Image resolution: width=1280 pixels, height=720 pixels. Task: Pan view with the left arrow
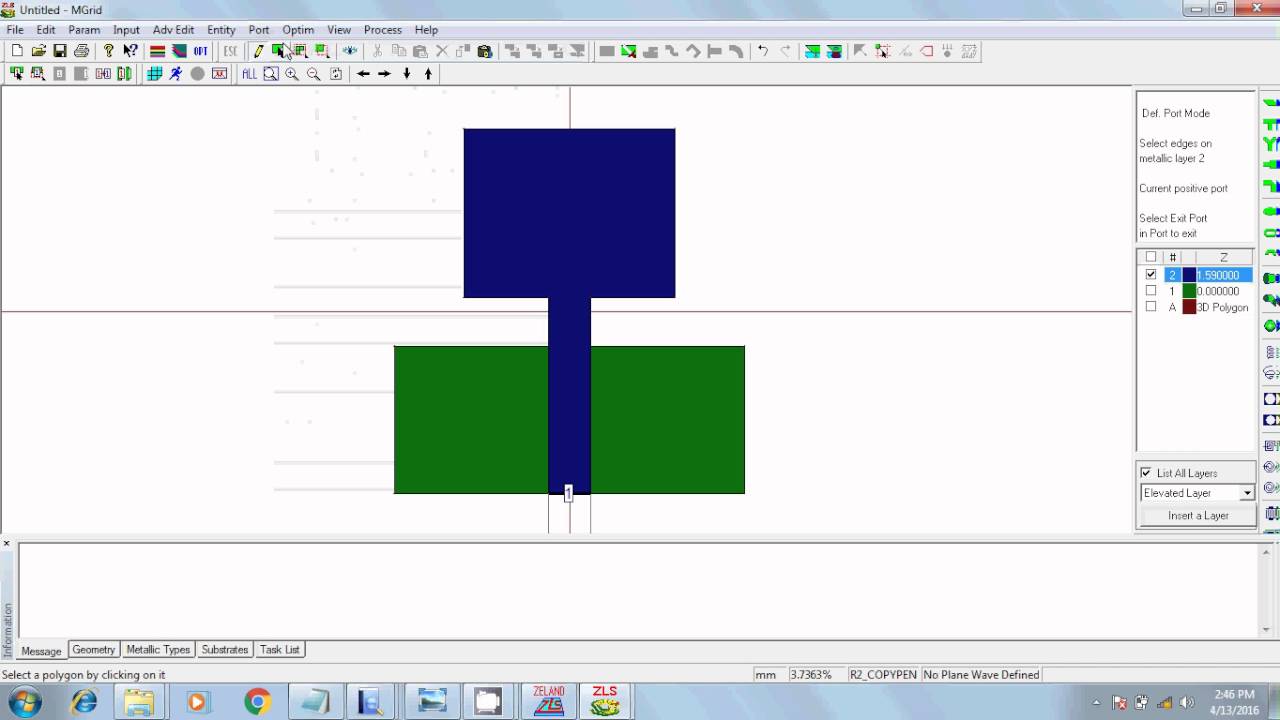coord(363,74)
